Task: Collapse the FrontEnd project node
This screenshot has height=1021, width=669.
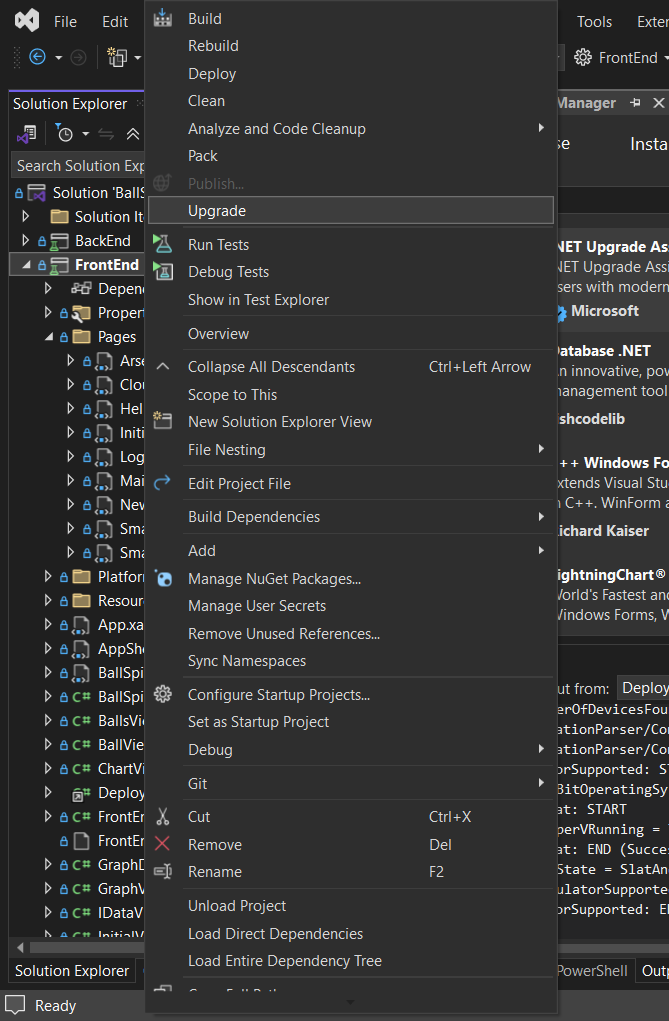Action: [x=27, y=265]
